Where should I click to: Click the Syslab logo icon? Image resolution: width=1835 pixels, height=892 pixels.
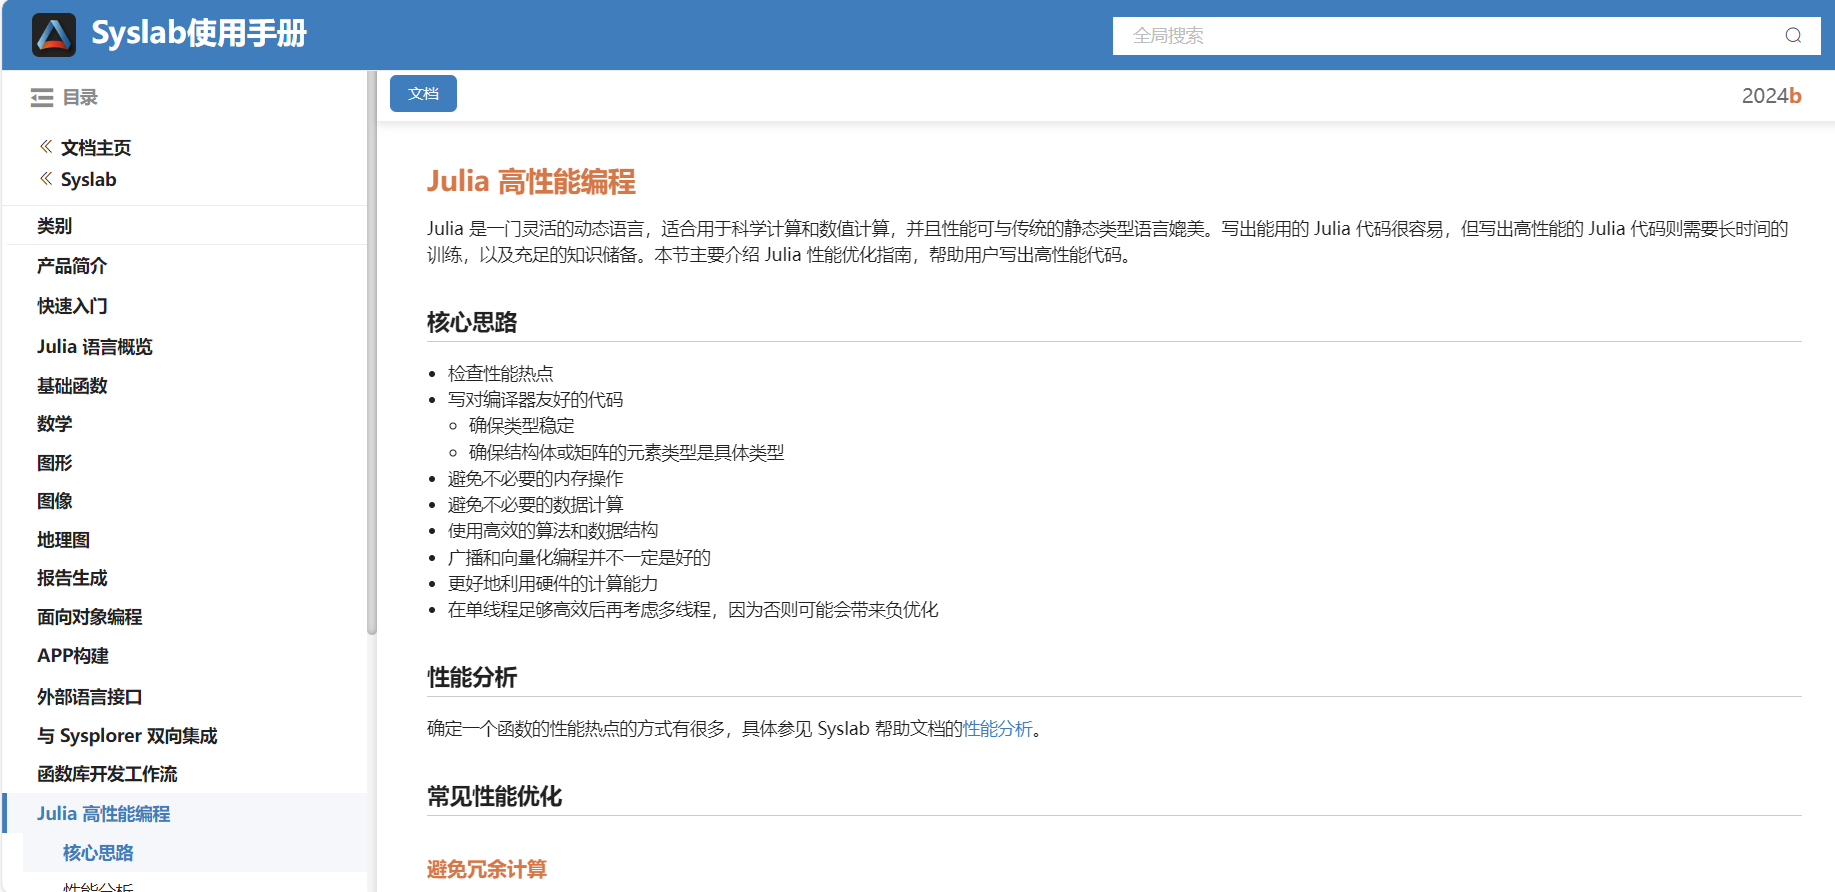point(54,35)
